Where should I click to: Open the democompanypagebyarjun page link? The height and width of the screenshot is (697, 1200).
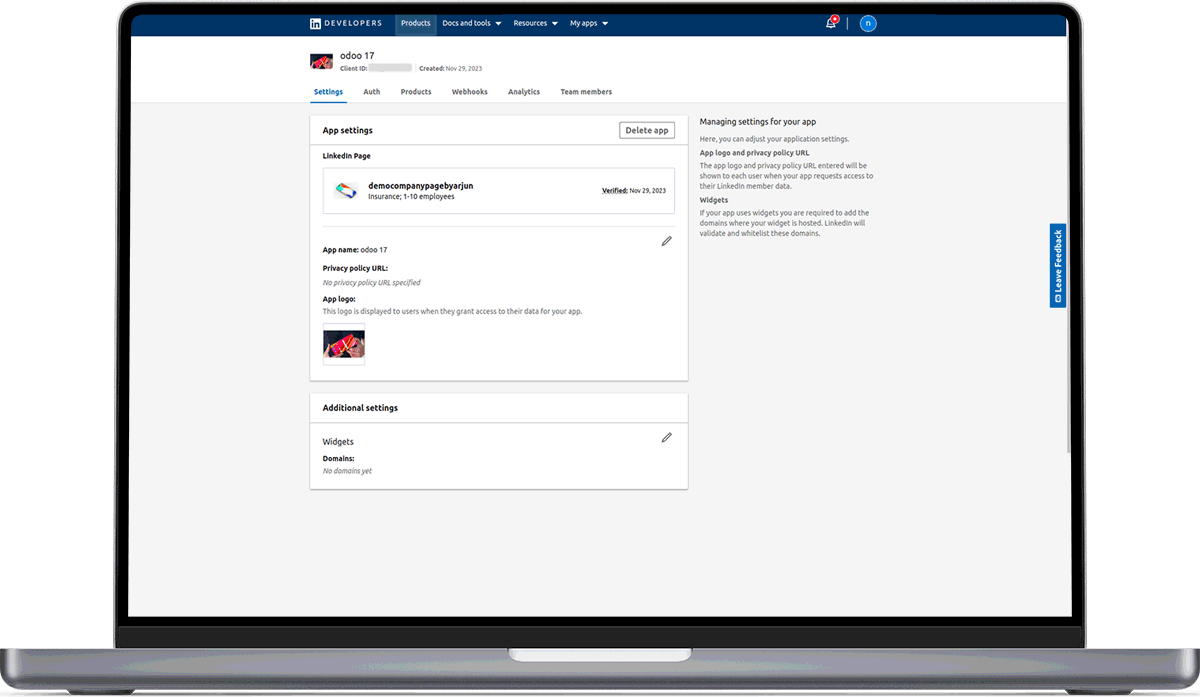click(x=420, y=186)
